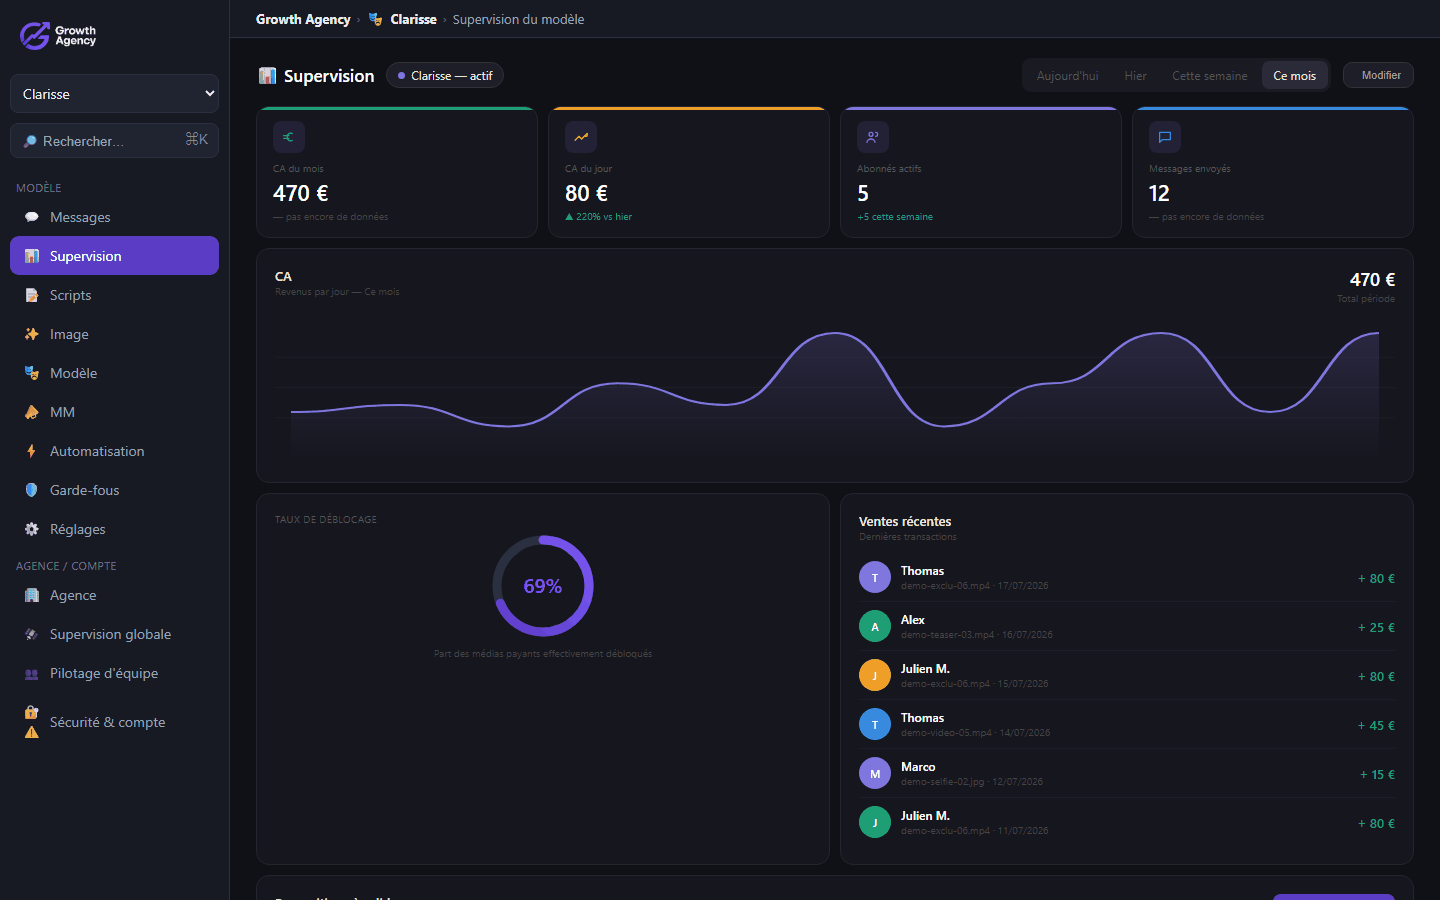Click the Réglages gear icon
Image resolution: width=1440 pixels, height=900 pixels.
32,529
